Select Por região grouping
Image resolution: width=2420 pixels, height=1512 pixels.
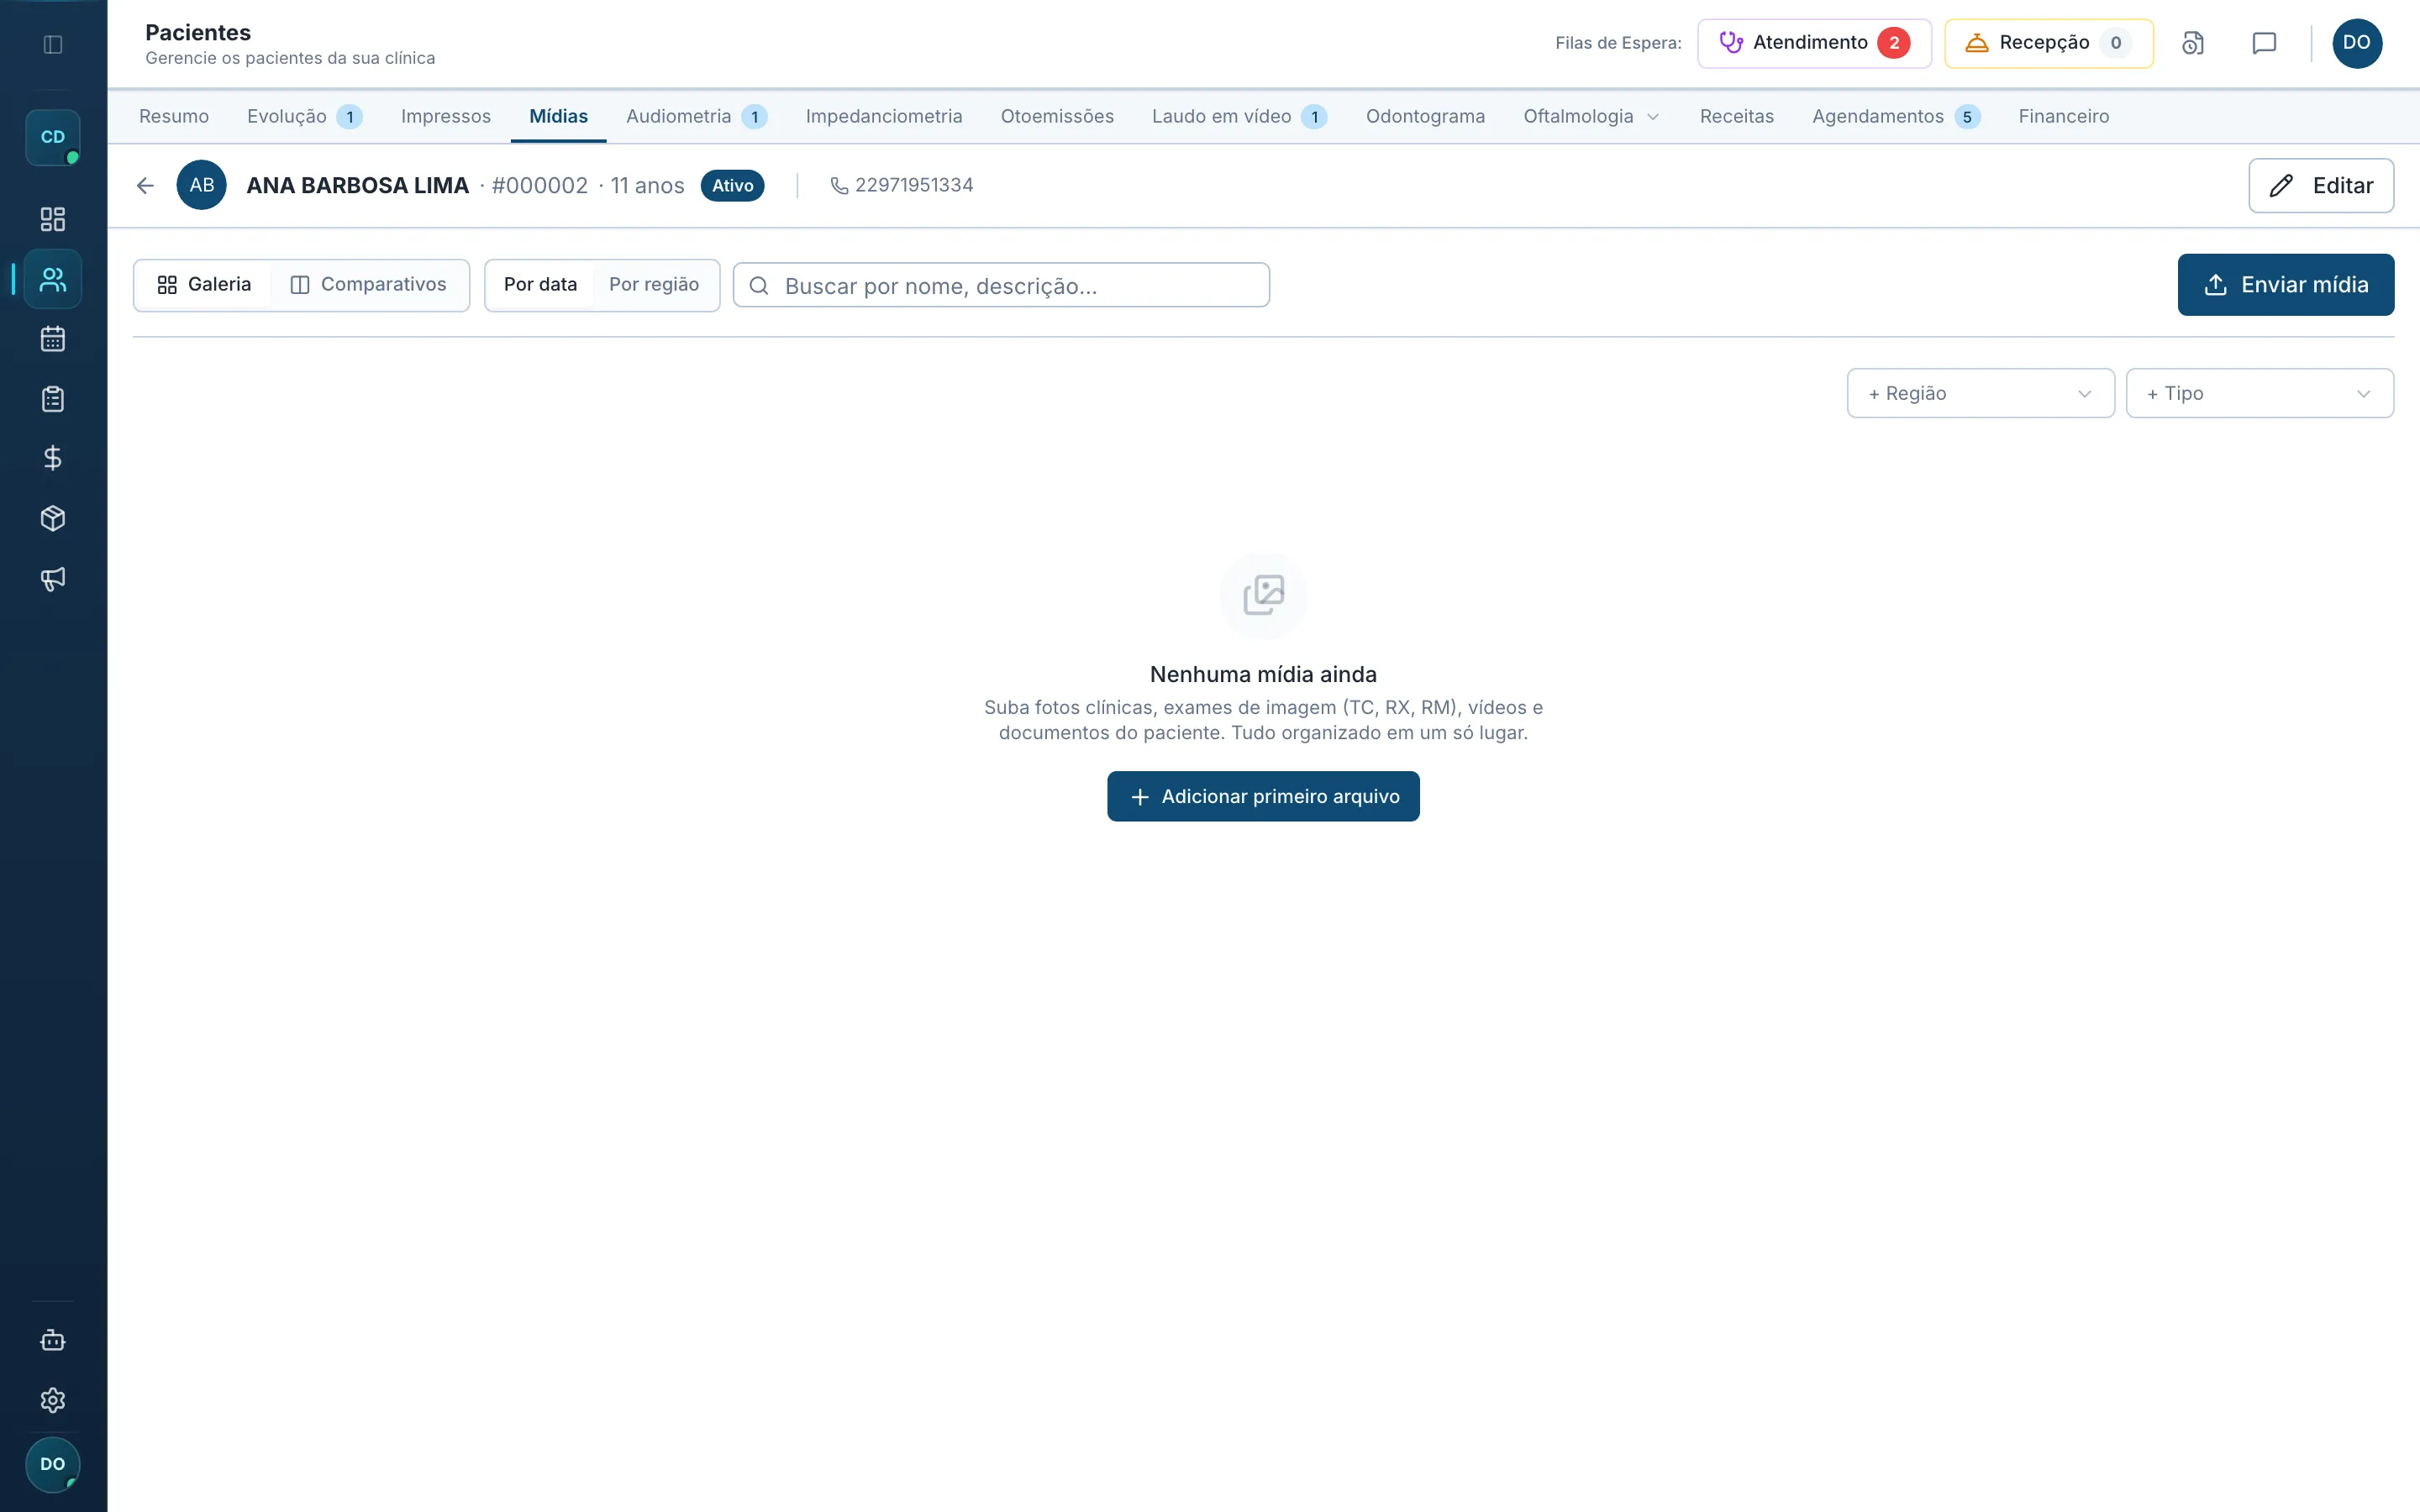654,285
